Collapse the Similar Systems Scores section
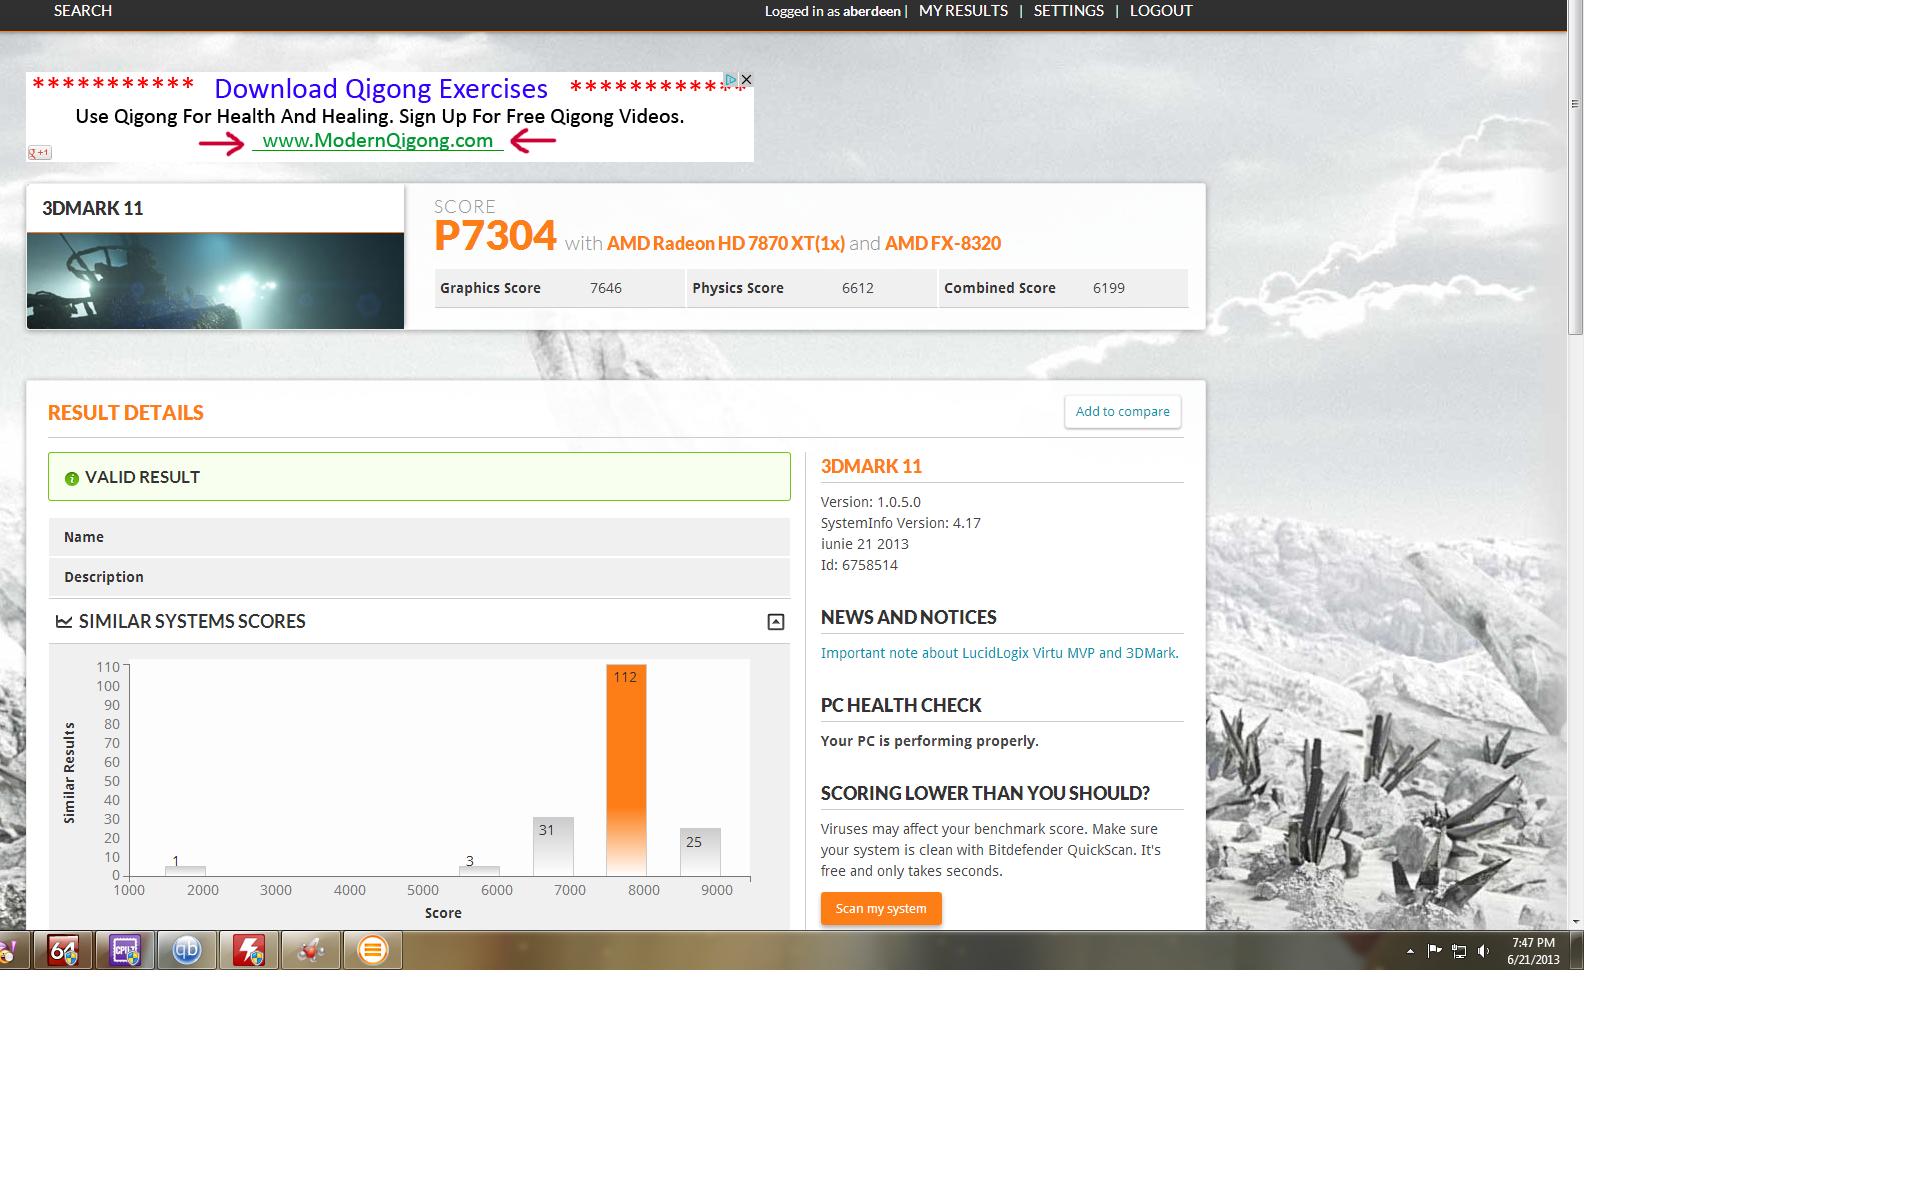This screenshot has height=1200, width=1920. (775, 622)
